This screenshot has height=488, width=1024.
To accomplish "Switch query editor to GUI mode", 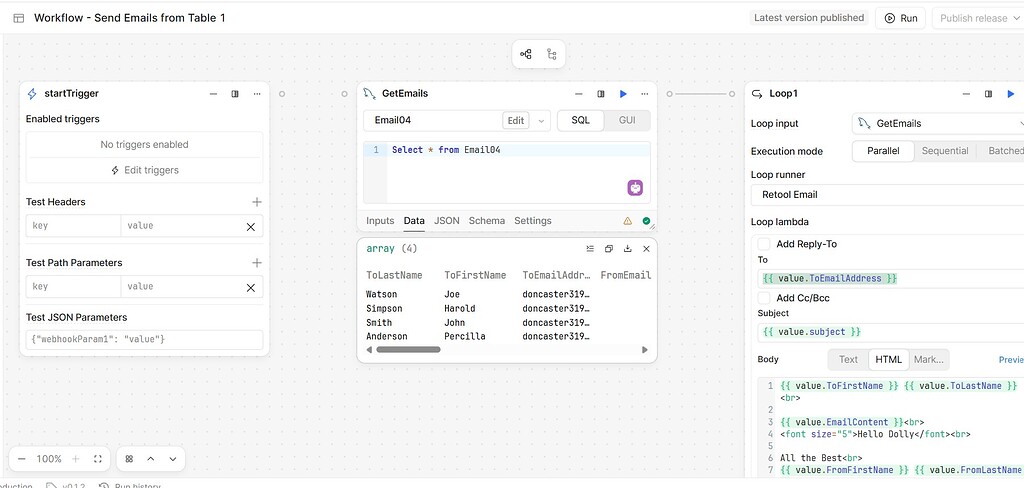I will (627, 120).
